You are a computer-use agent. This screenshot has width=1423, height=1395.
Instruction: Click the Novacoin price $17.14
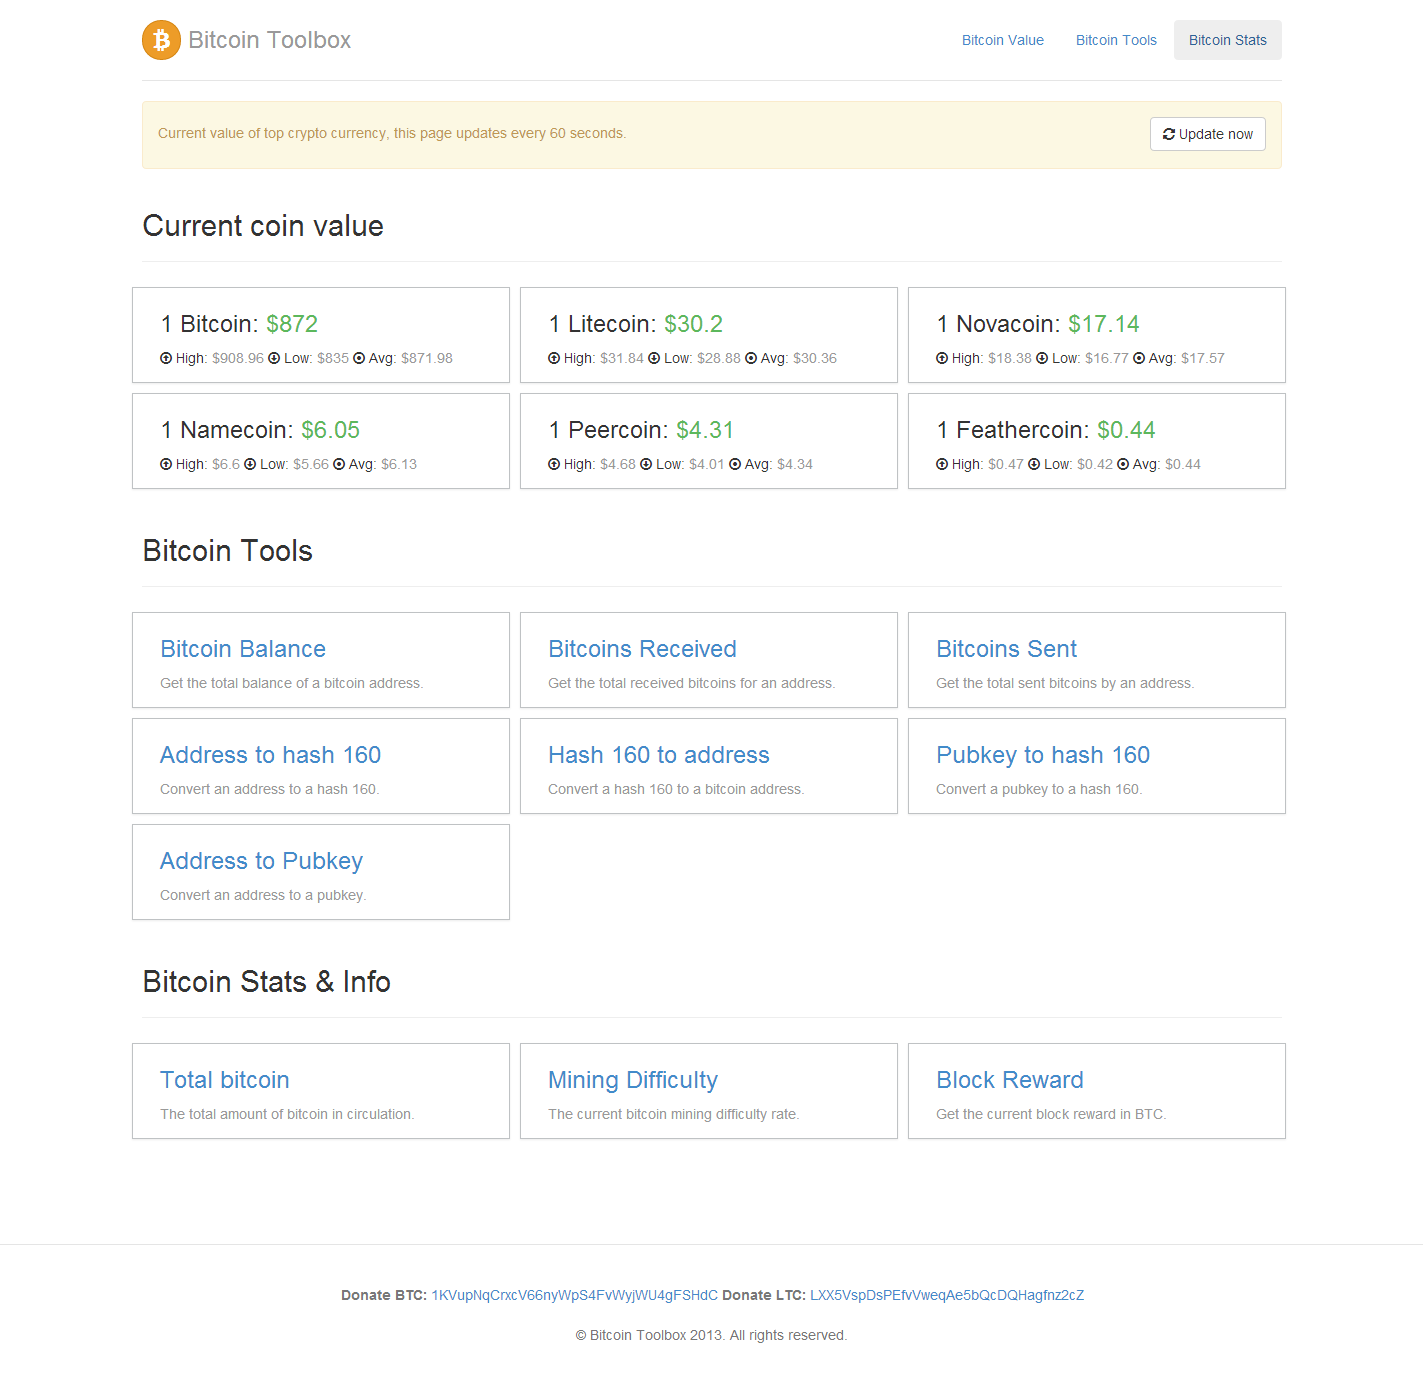point(1104,324)
